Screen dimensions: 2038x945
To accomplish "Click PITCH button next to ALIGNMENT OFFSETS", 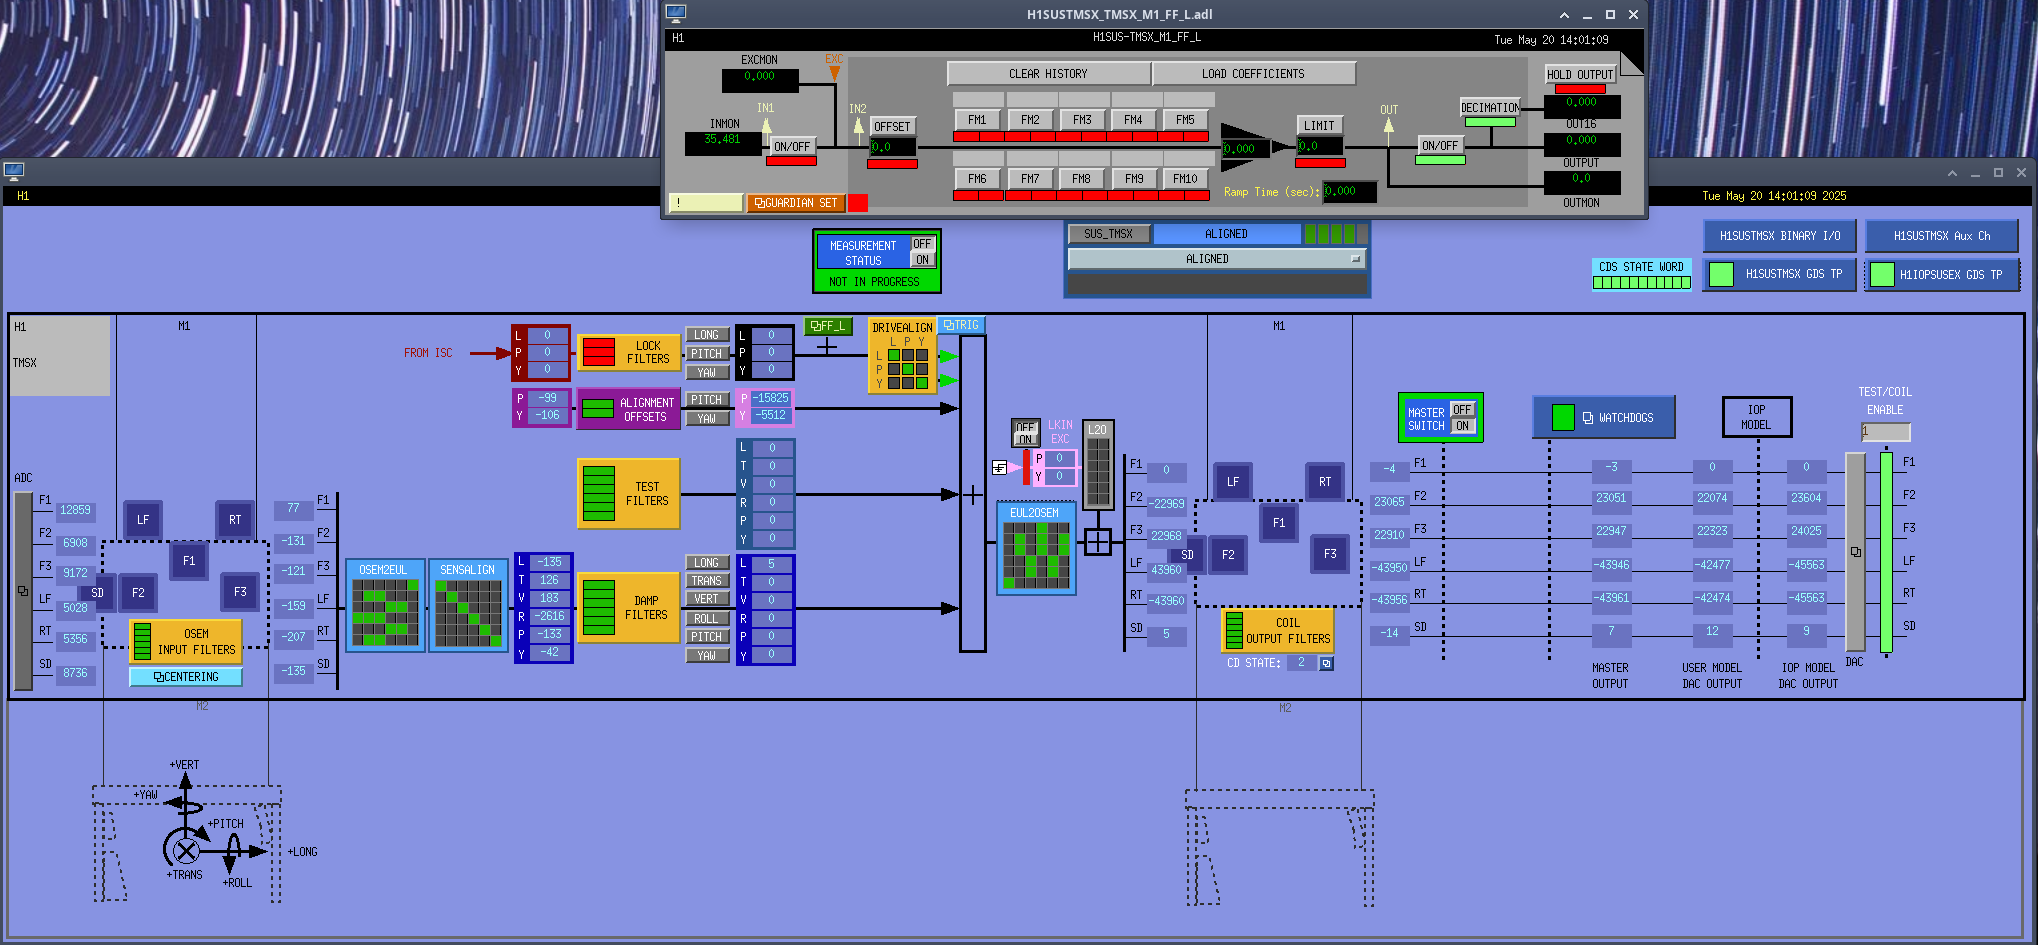I will pyautogui.click(x=707, y=400).
